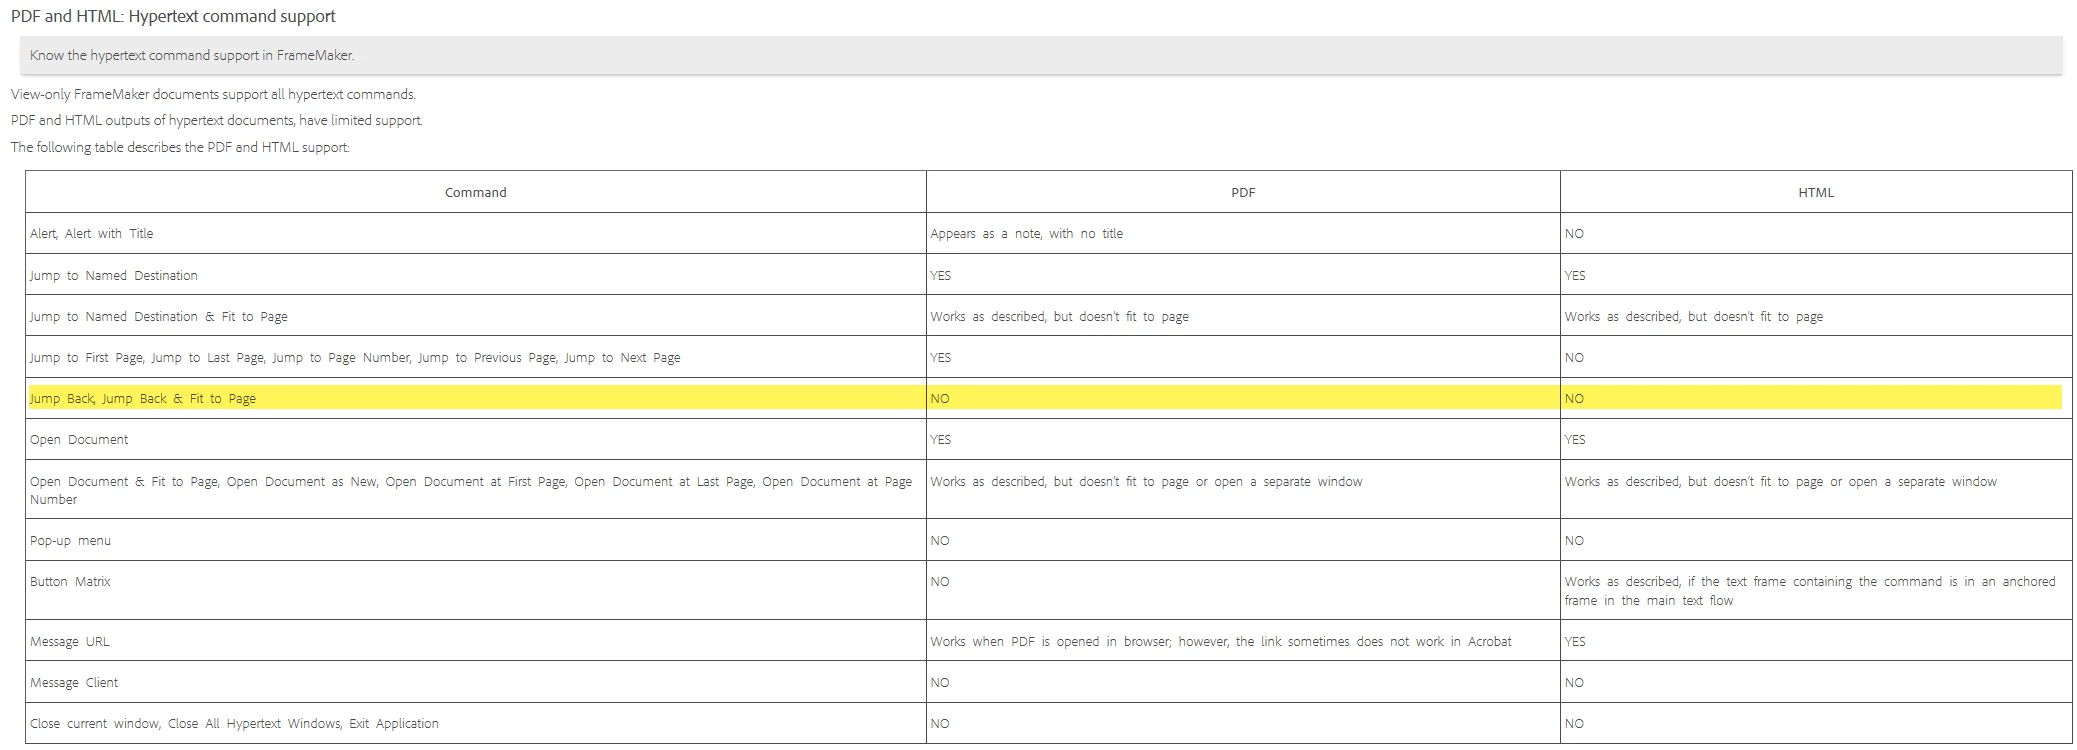Click PDF 'NO' in the highlighted Jump Back row
This screenshot has width=2077, height=750.
[x=1243, y=398]
